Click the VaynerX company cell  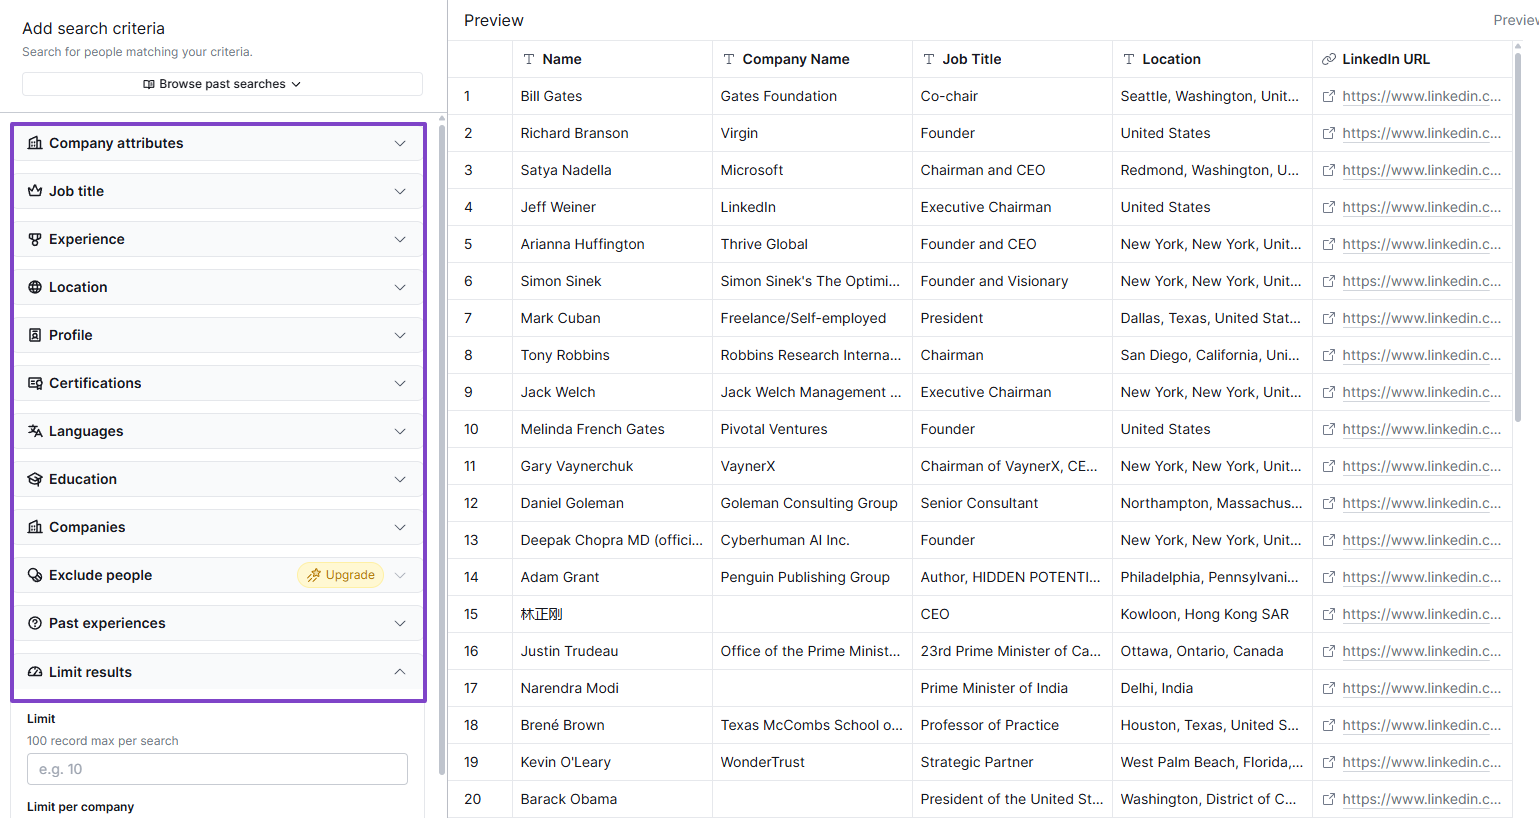[812, 466]
